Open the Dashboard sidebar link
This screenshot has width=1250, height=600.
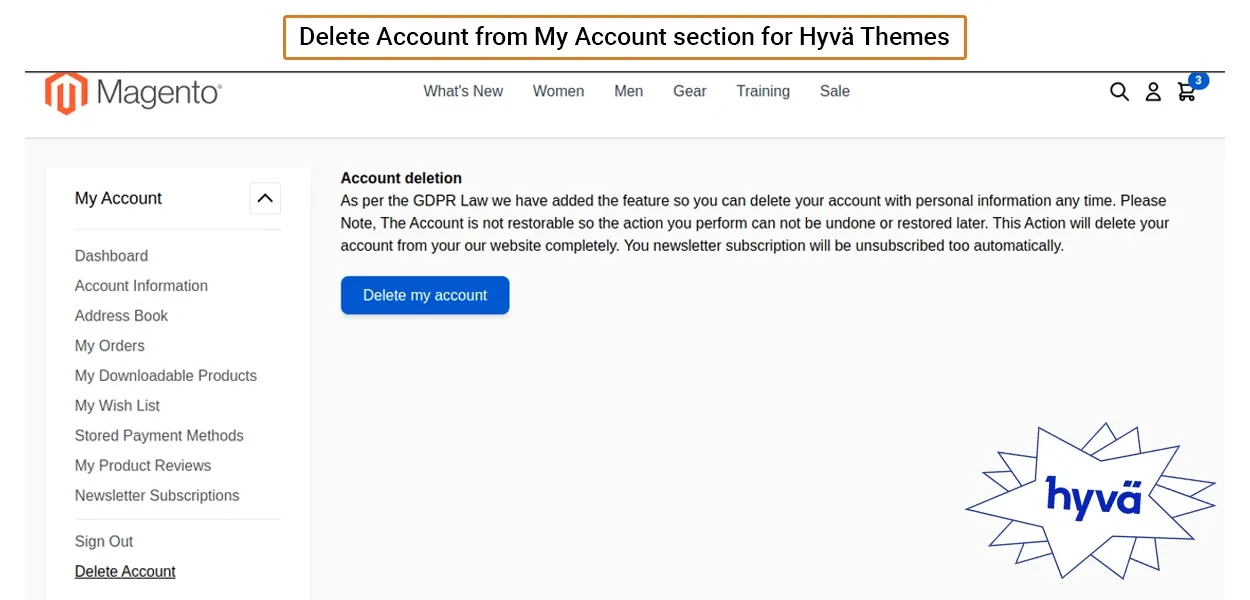111,256
